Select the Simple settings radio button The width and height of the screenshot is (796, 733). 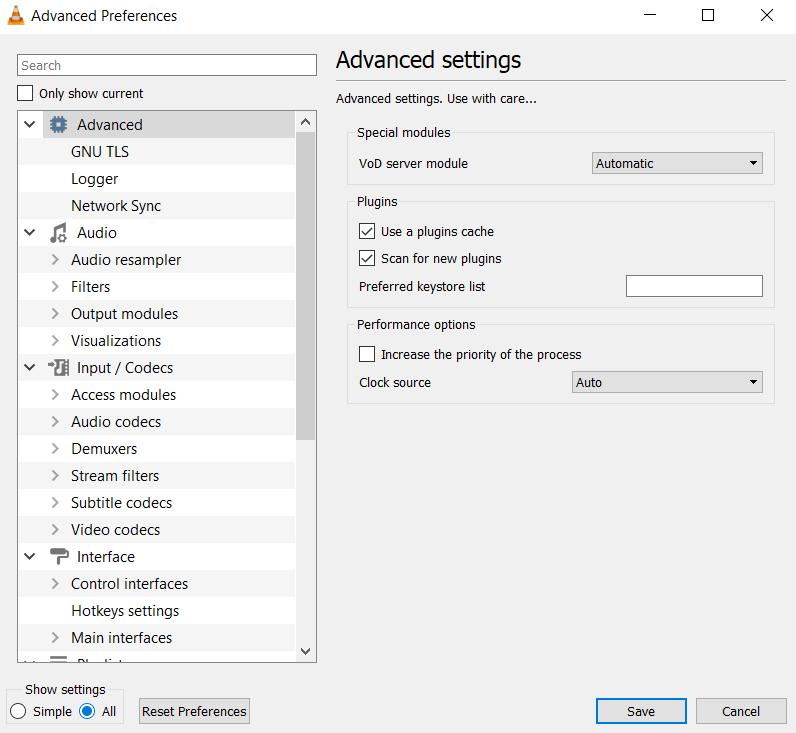(18, 711)
